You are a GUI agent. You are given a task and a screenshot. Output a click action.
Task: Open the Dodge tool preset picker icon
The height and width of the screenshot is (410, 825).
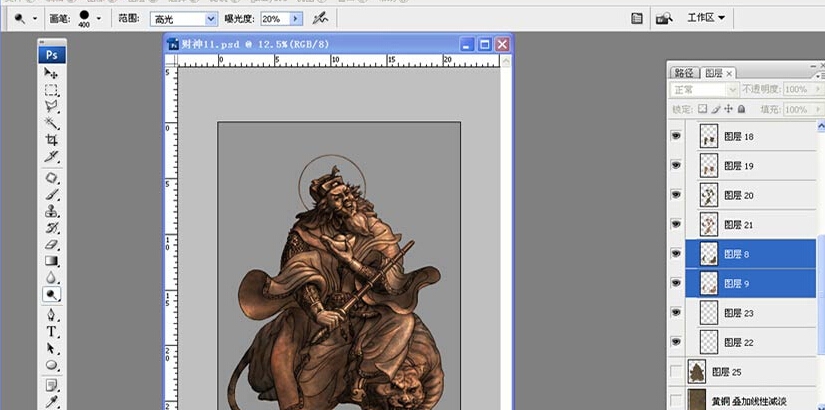(20, 18)
